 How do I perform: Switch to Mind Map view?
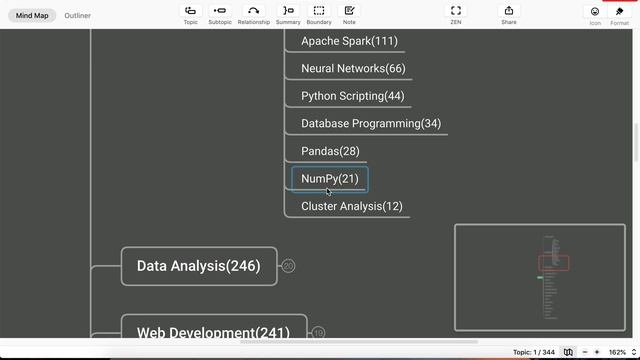coord(32,16)
